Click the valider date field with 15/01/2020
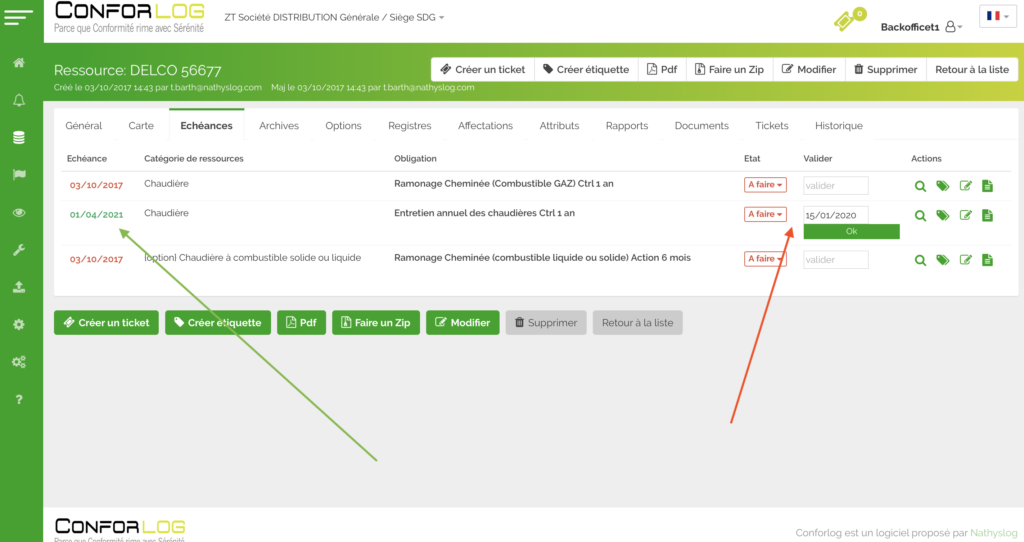Viewport: 1024px width, 542px height. click(836, 214)
